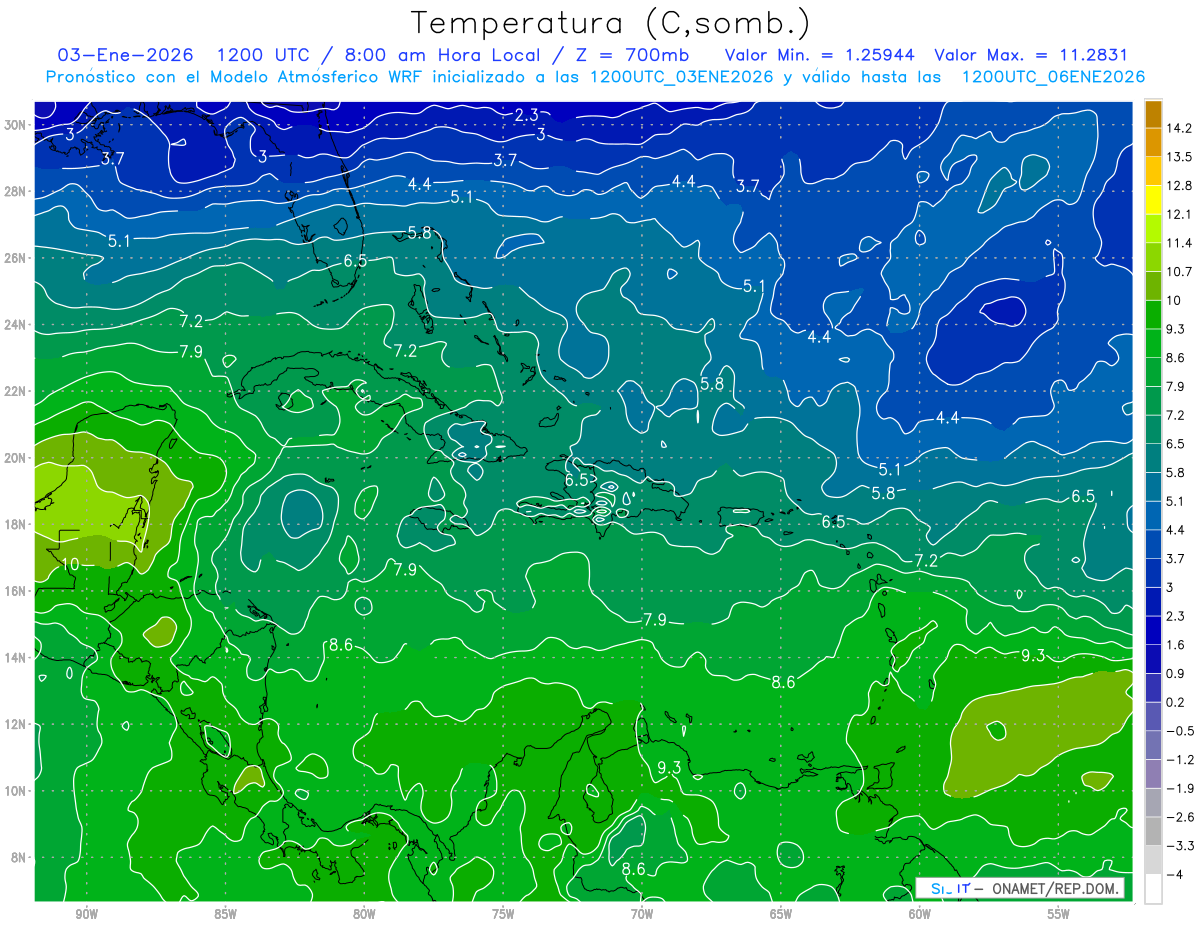This screenshot has height=927, width=1200.
Task: Click the "-4" color scale label
Action: click(x=1175, y=874)
